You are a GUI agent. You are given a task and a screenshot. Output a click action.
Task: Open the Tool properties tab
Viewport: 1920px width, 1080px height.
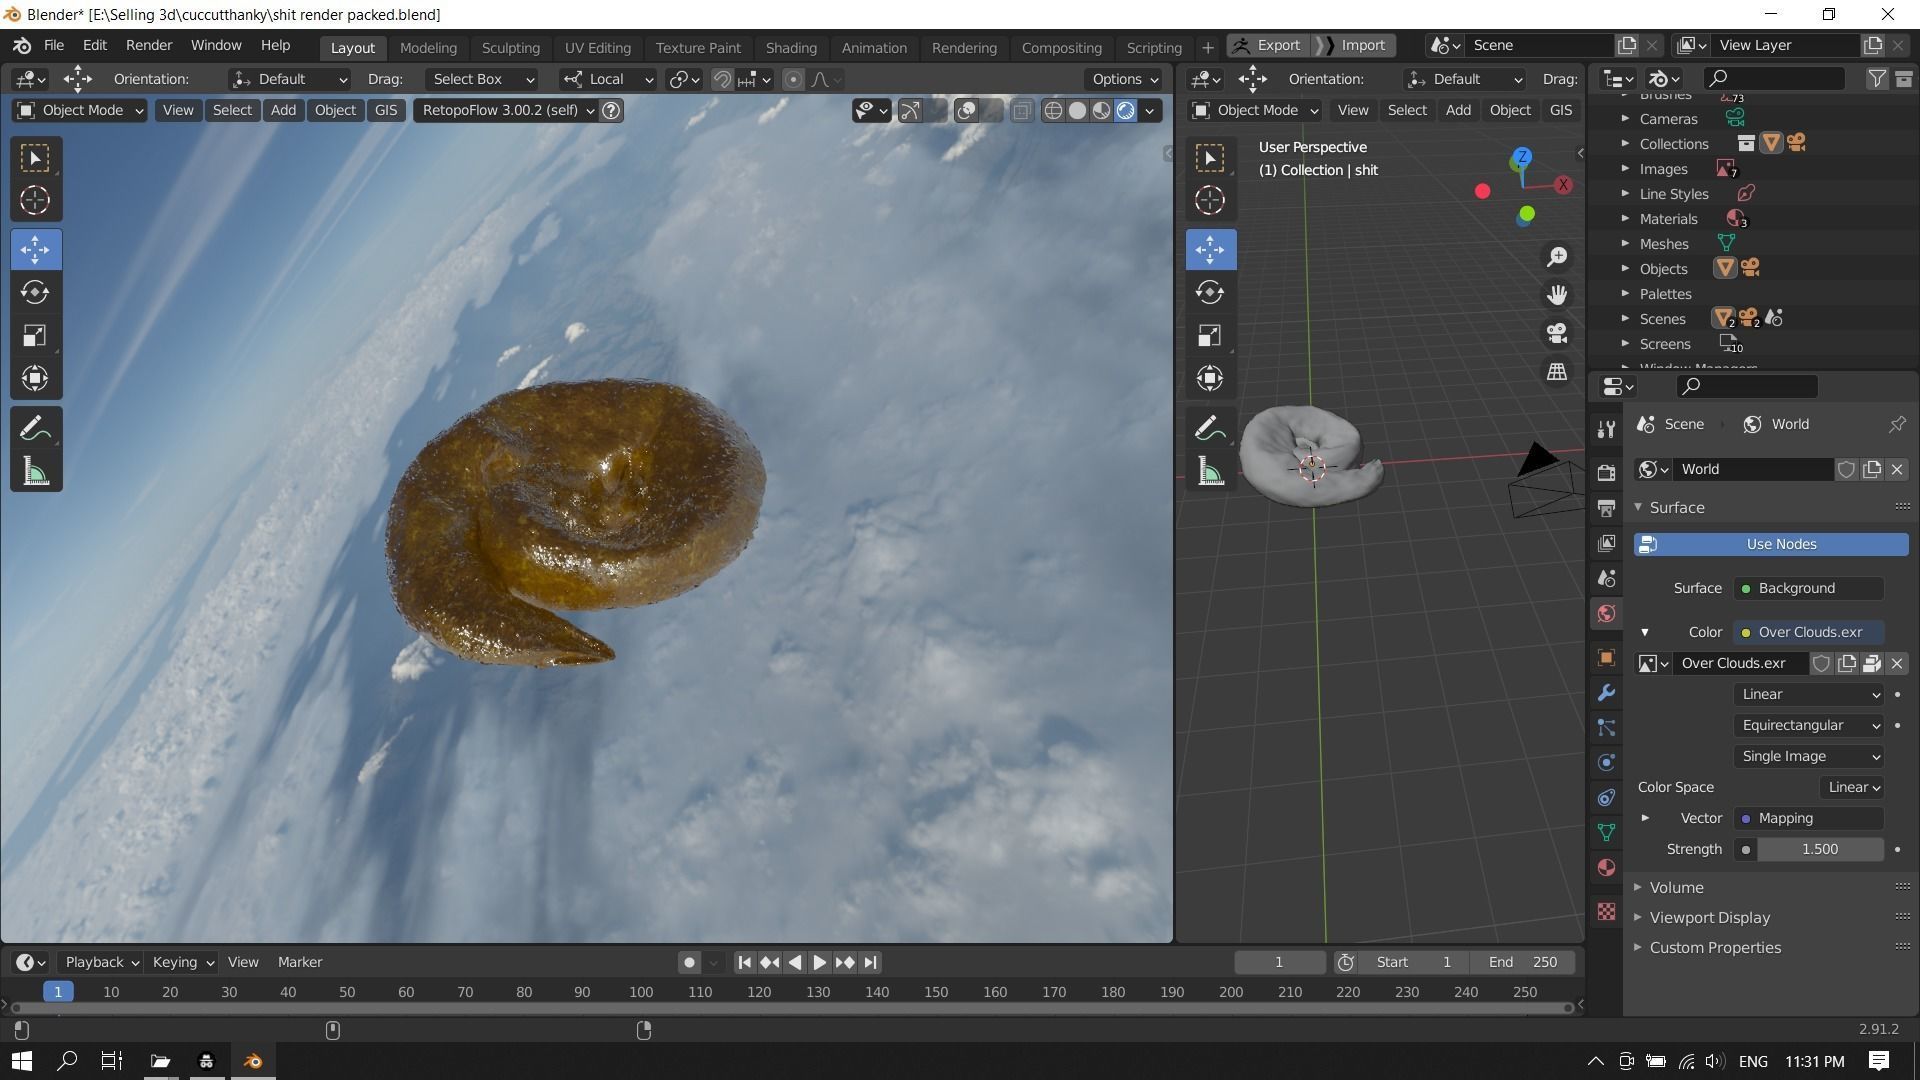tap(1606, 429)
